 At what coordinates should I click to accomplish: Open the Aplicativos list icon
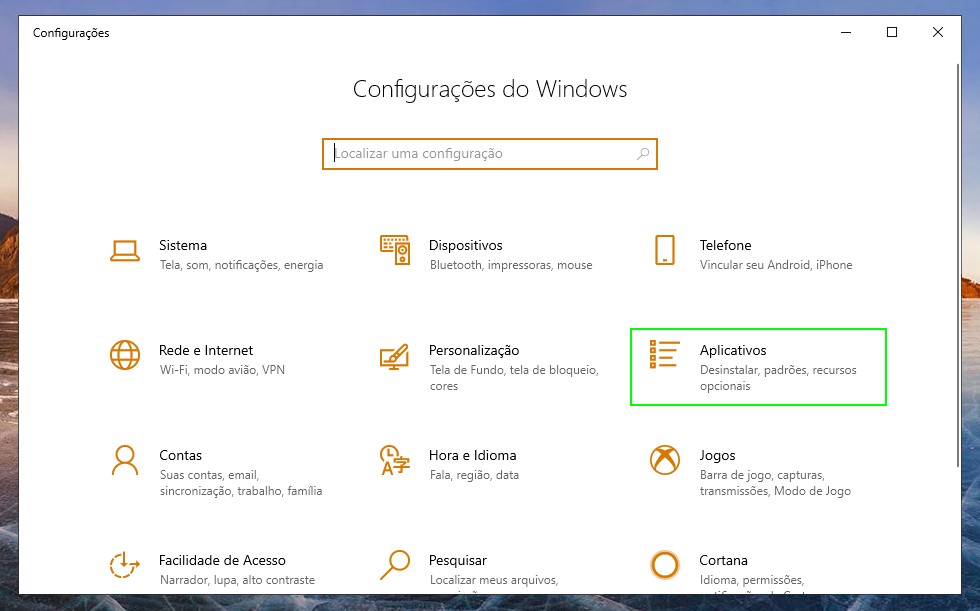point(664,354)
